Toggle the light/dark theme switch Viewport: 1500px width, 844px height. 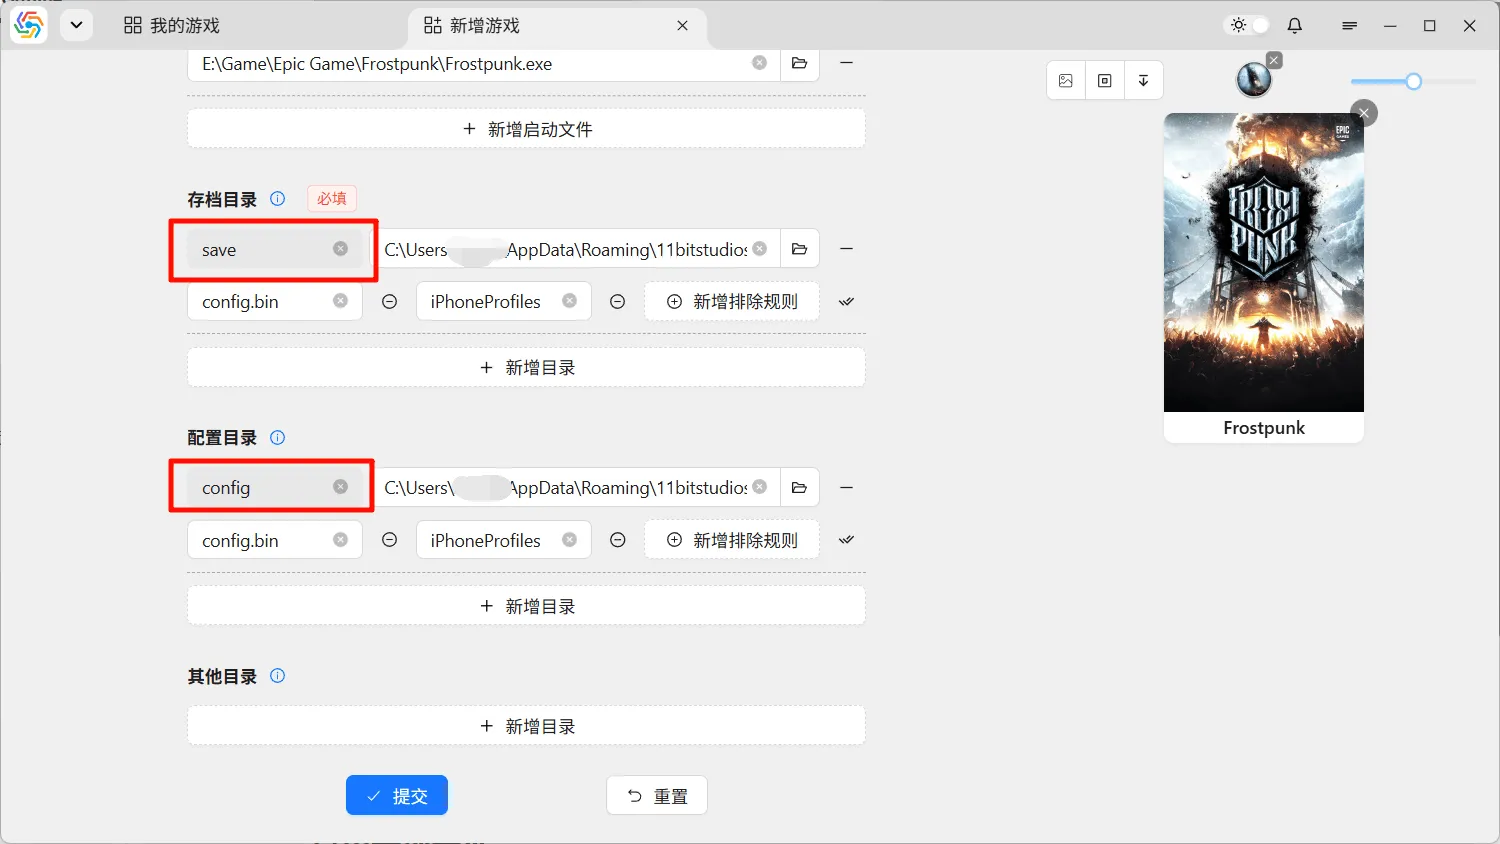[x=1248, y=25]
